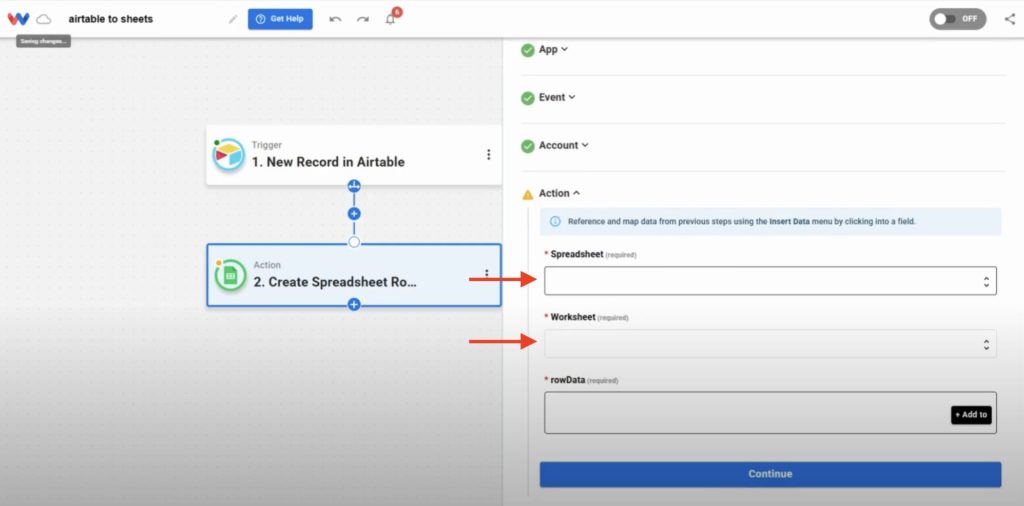
Task: Click the Action warning triangle icon
Action: 528,194
